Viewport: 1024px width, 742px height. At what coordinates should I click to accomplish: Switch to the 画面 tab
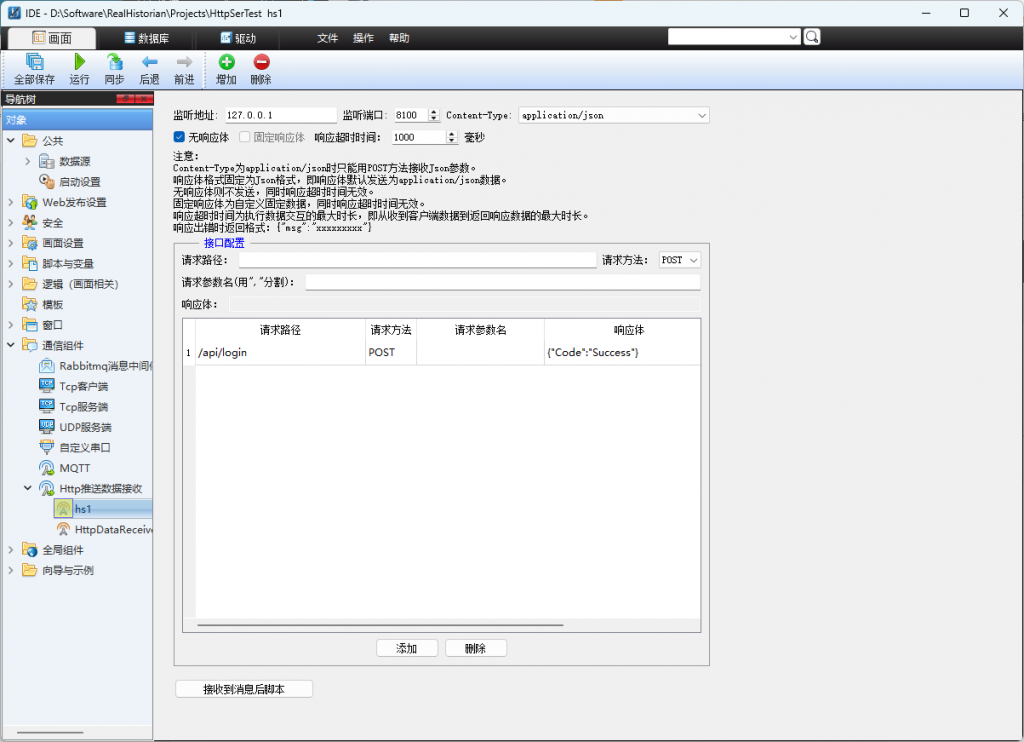(x=52, y=39)
